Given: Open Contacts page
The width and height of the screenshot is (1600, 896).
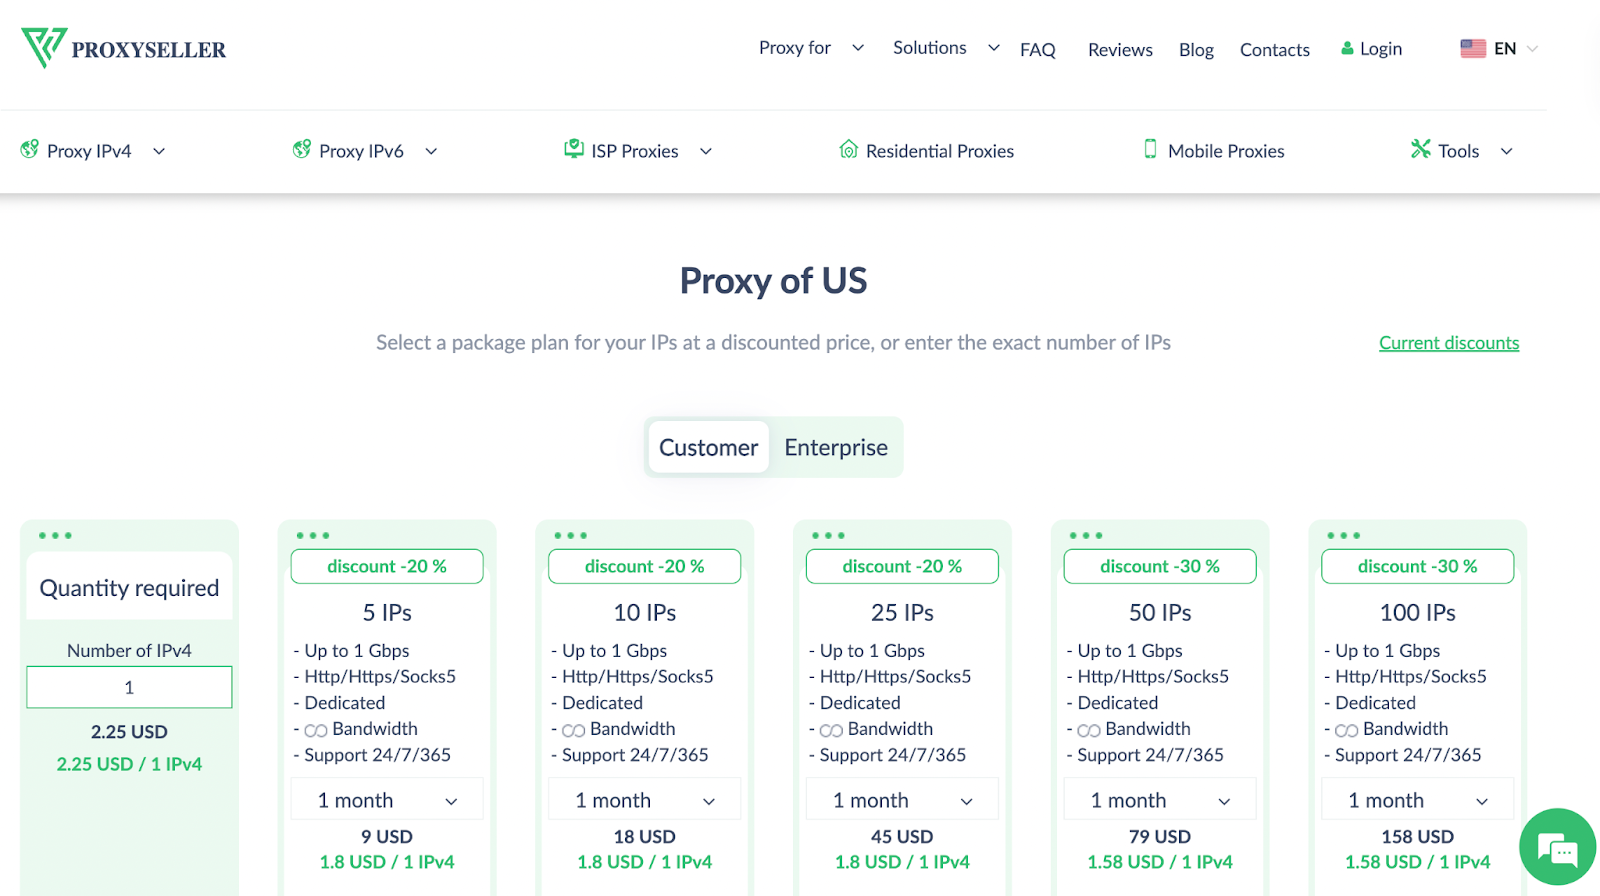Looking at the screenshot, I should point(1275,49).
